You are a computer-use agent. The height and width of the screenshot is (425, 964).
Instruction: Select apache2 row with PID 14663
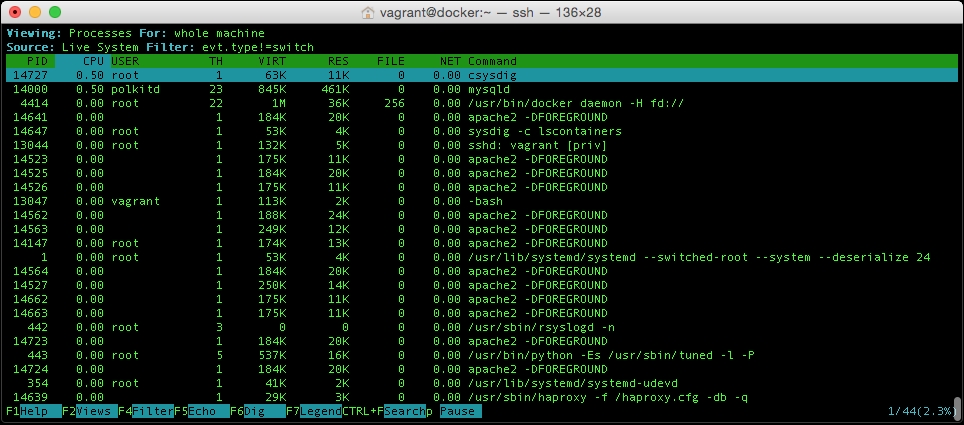coord(482,313)
